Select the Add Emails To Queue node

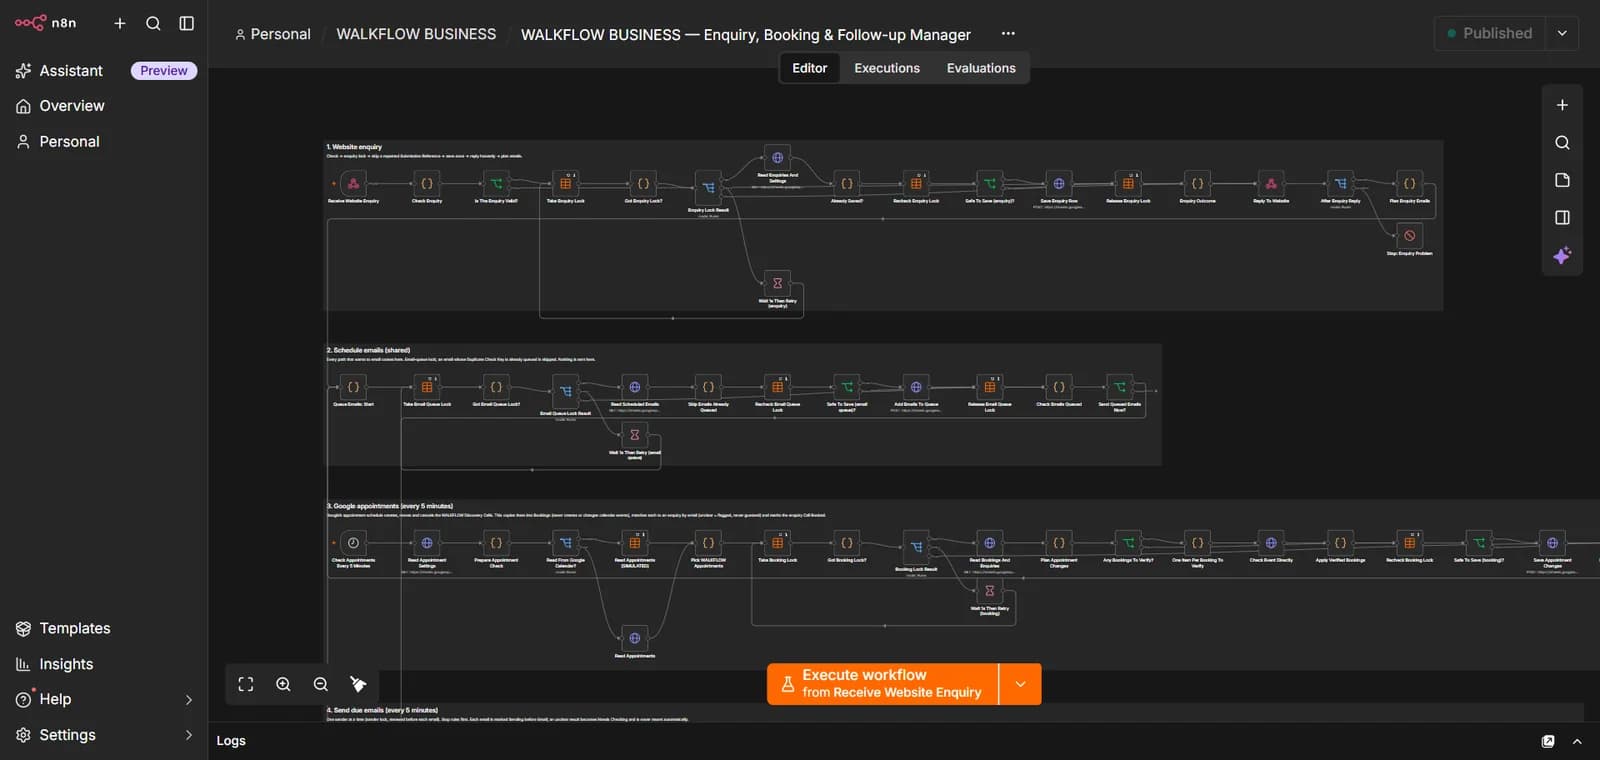916,387
